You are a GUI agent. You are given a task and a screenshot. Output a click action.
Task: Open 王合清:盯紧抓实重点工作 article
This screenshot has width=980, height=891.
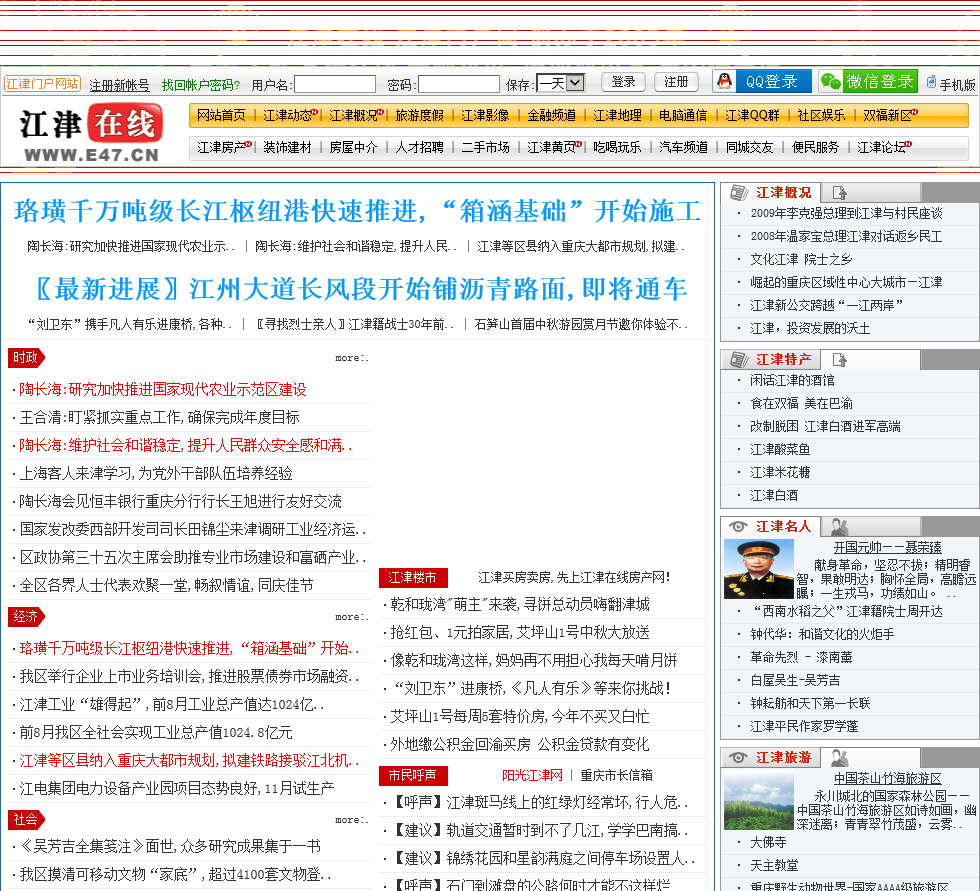coord(159,417)
